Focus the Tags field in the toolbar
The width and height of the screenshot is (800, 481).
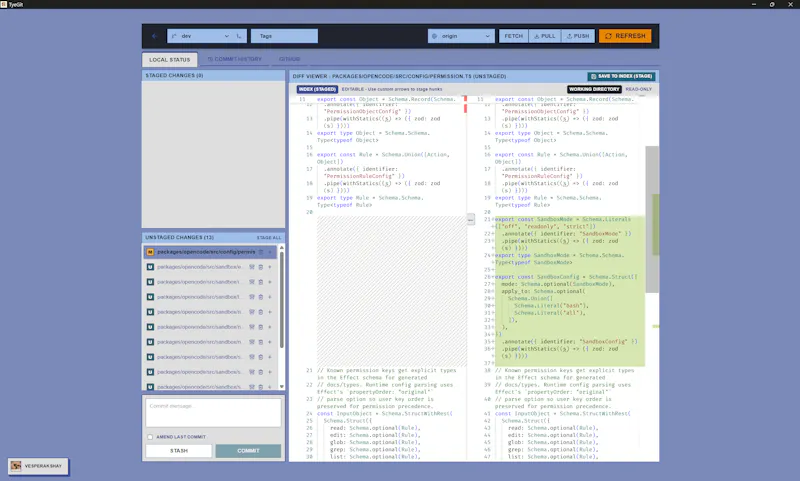pyautogui.click(x=284, y=36)
